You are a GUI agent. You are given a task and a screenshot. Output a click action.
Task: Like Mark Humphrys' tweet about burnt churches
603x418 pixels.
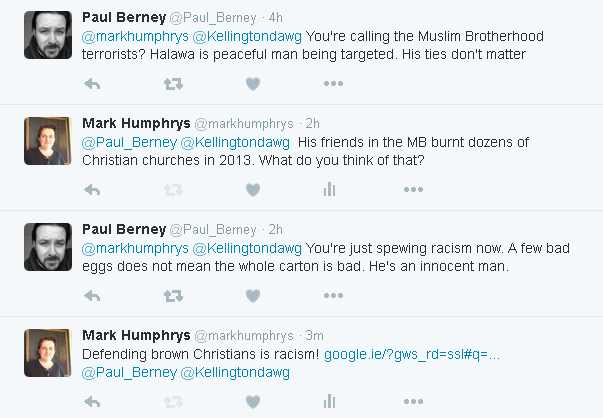click(x=253, y=189)
